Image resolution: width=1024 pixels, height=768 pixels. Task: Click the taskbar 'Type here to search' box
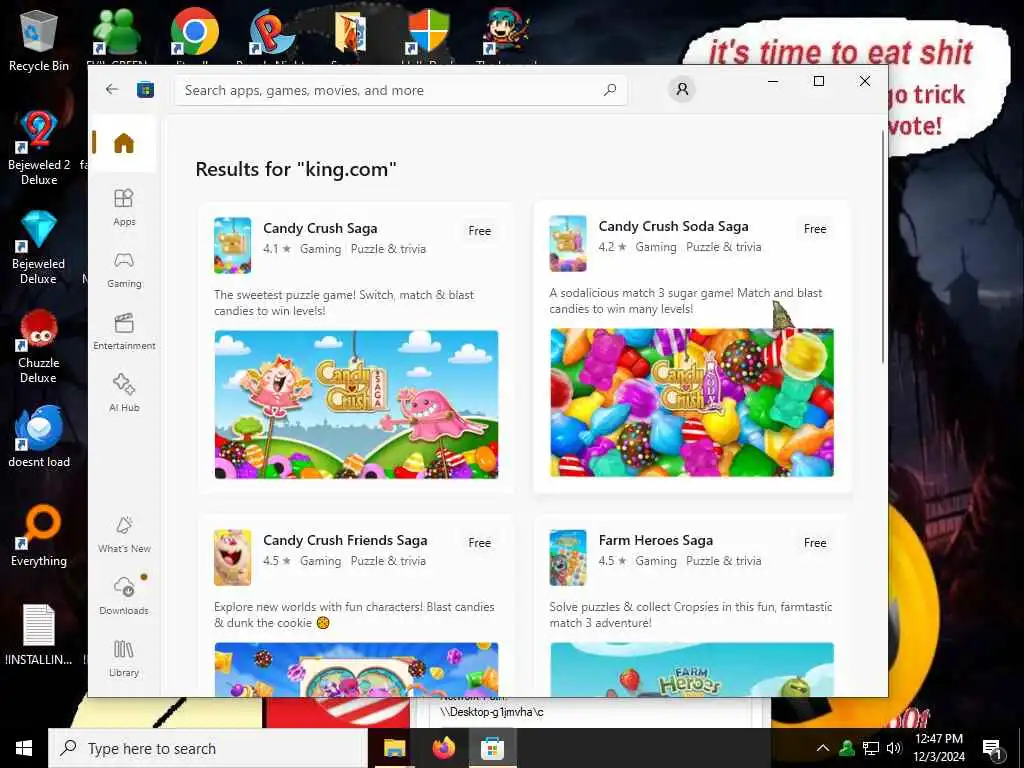[208, 748]
